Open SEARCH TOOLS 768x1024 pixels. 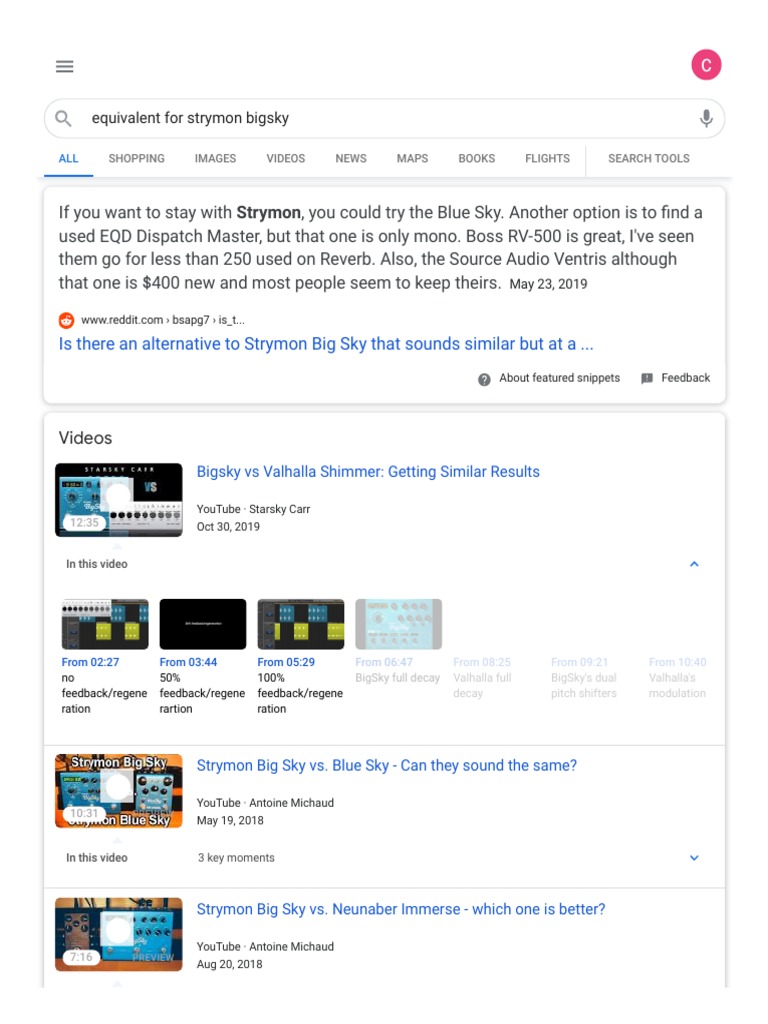[648, 159]
